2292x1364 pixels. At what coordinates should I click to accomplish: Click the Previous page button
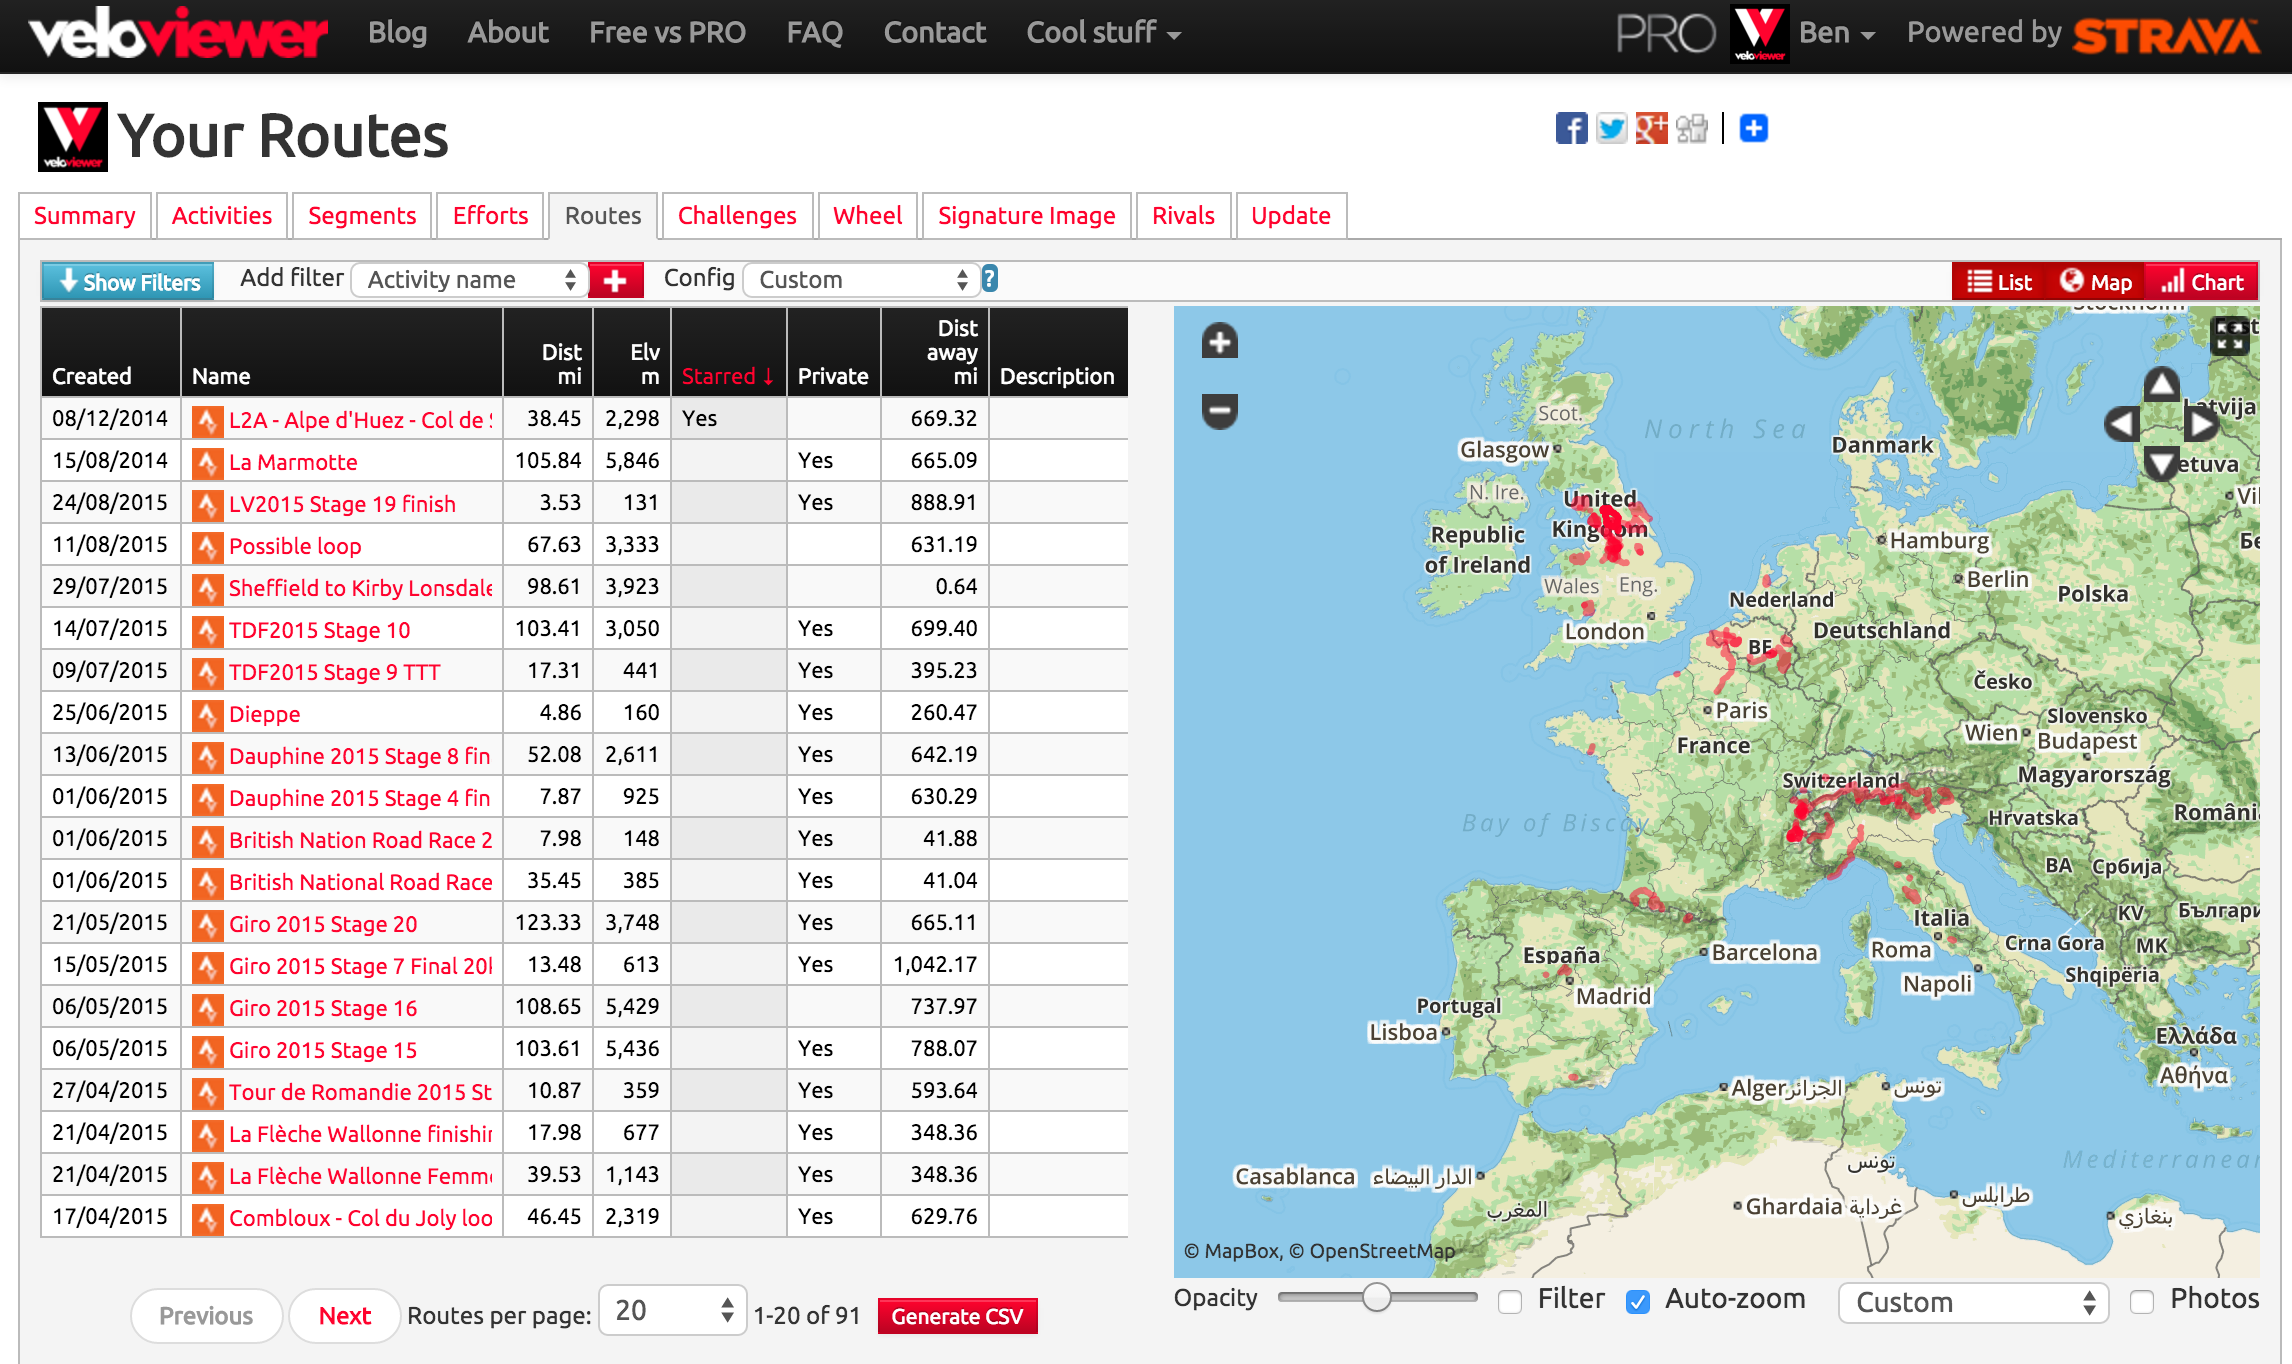[x=206, y=1316]
